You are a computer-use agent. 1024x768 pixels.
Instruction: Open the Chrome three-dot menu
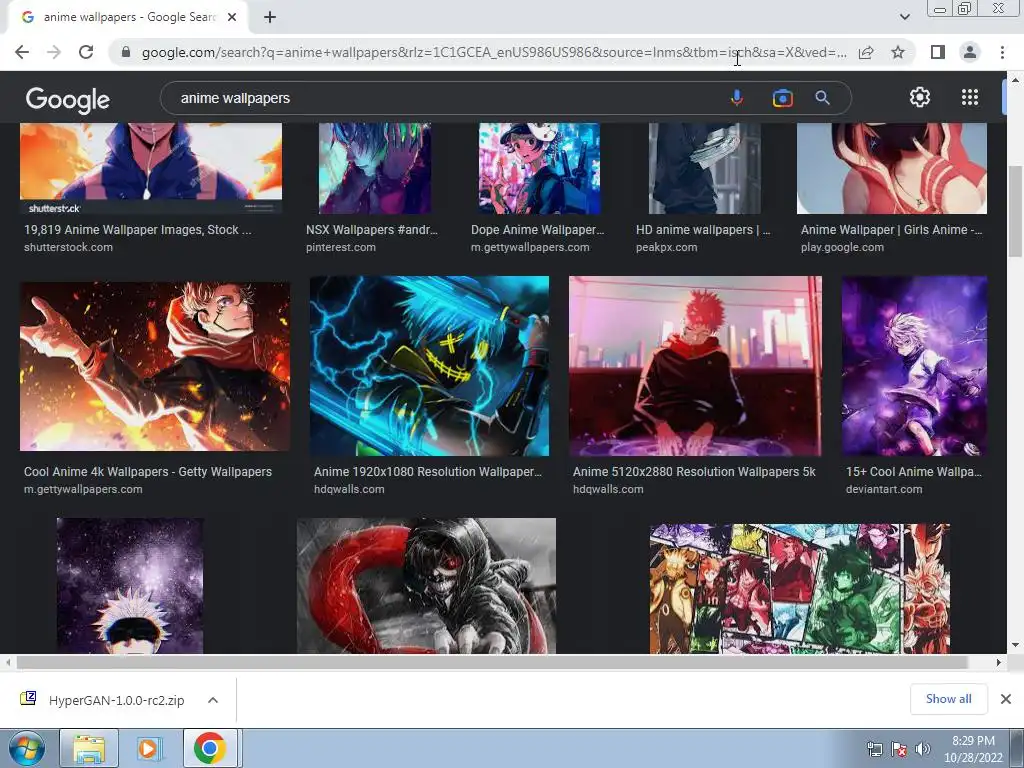tap(1002, 52)
